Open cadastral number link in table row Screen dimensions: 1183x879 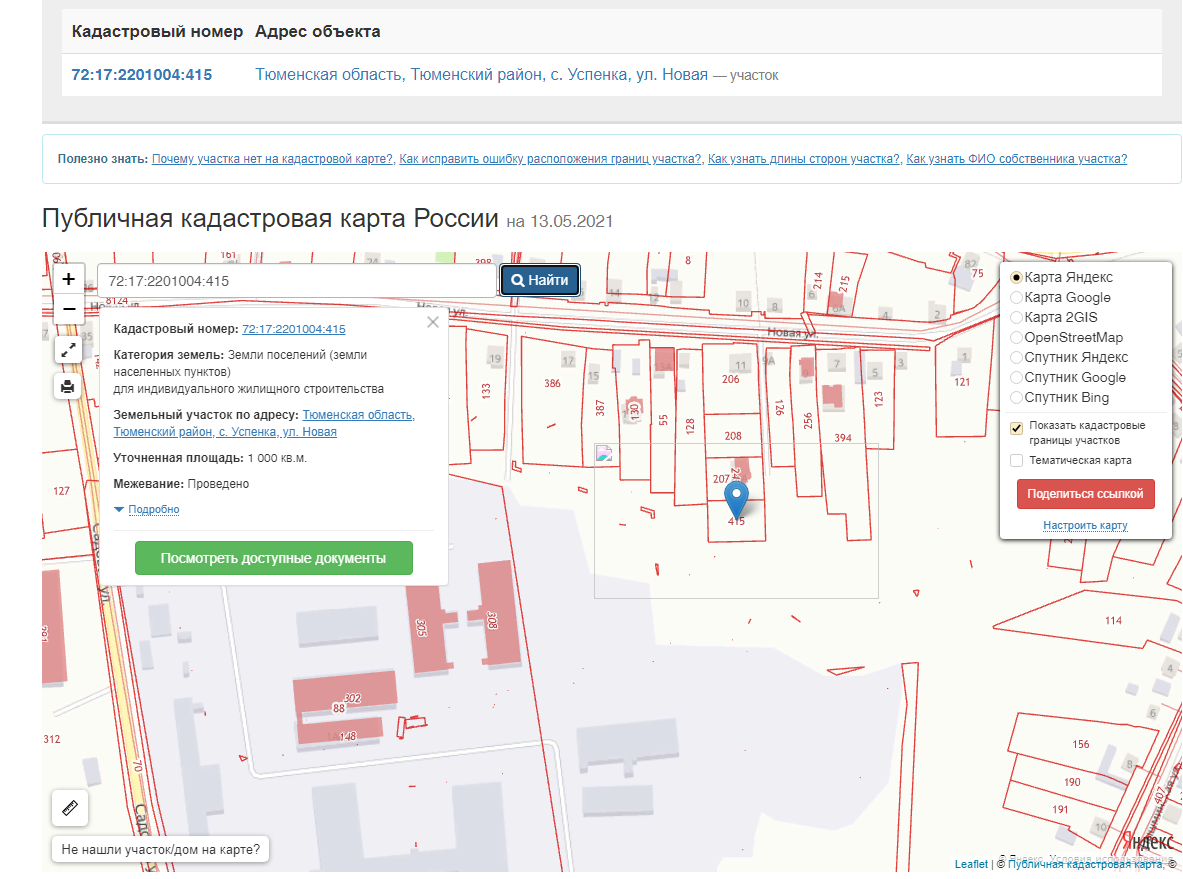click(142, 75)
